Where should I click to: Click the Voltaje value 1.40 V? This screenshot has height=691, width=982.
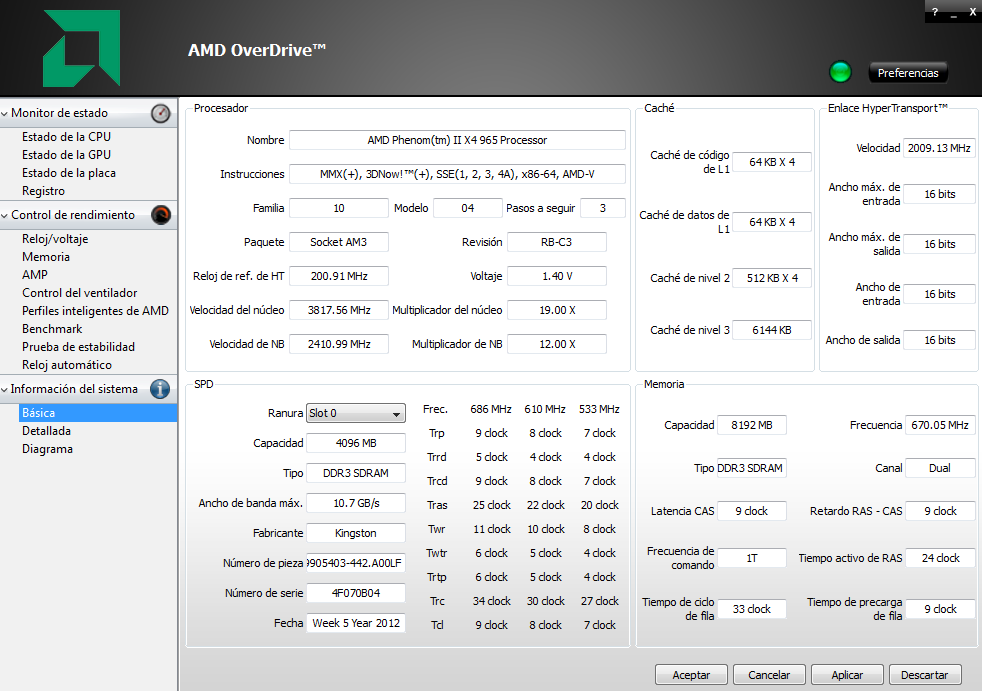pyautogui.click(x=557, y=276)
